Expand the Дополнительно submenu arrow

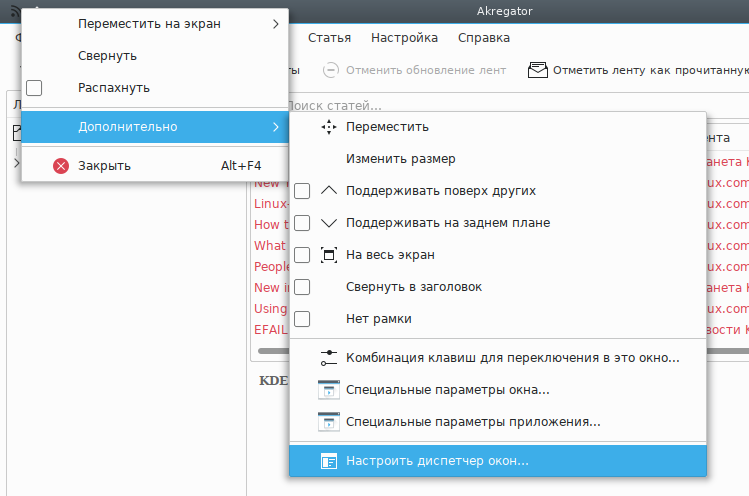click(275, 127)
